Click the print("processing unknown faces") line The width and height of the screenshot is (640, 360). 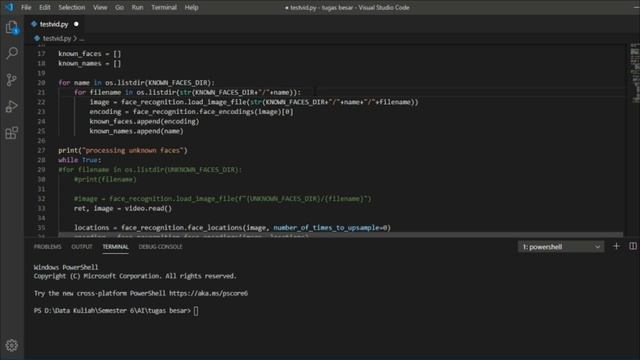coord(123,150)
